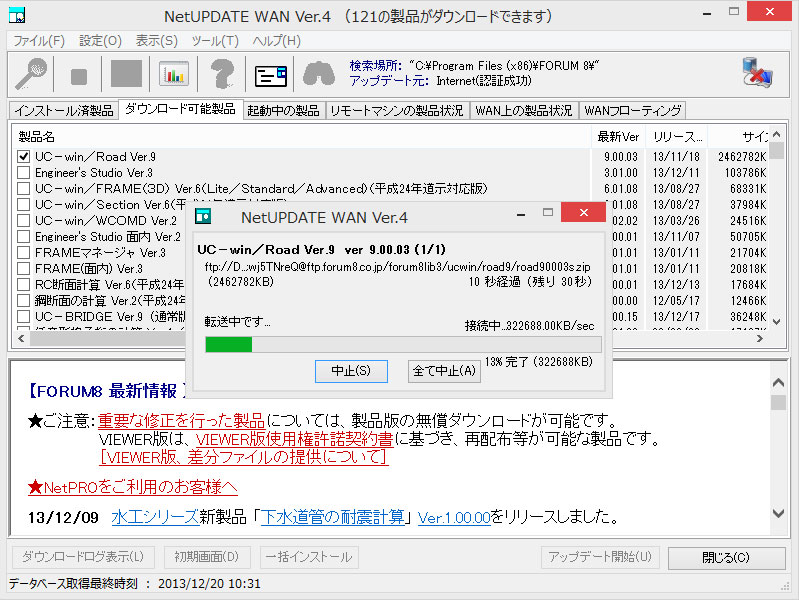Uncheck UC-win/Road Ver.9 checkbox
799x600 pixels.
(x=23, y=156)
